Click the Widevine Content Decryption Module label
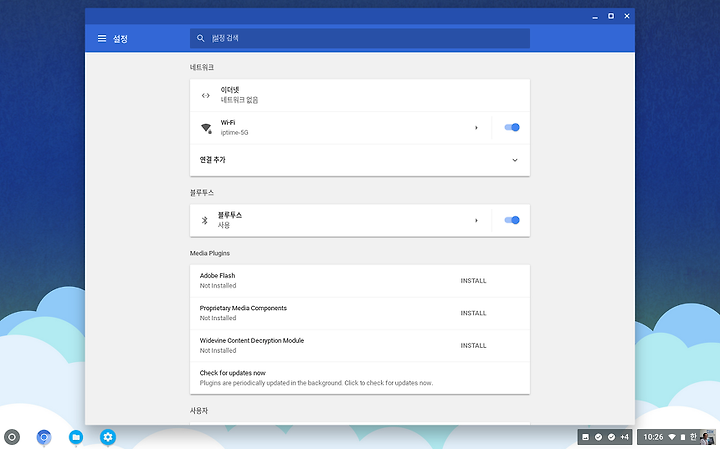 click(x=252, y=341)
